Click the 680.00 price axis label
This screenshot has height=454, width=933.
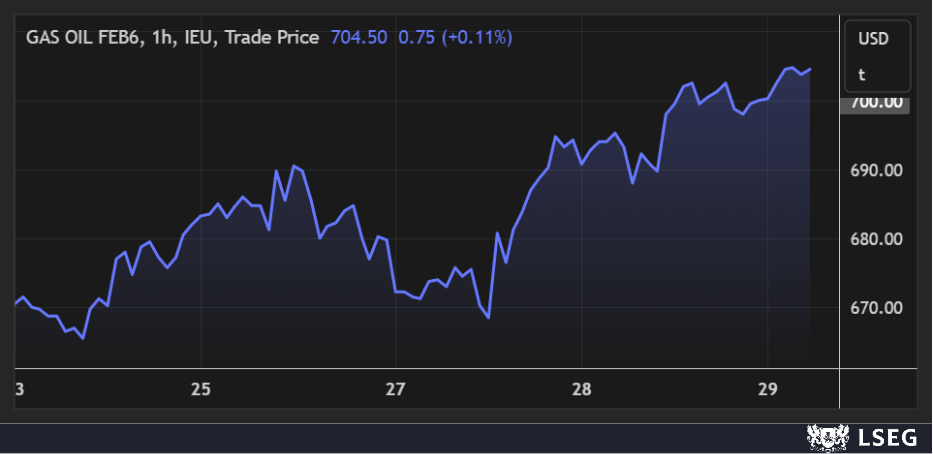coord(876,239)
